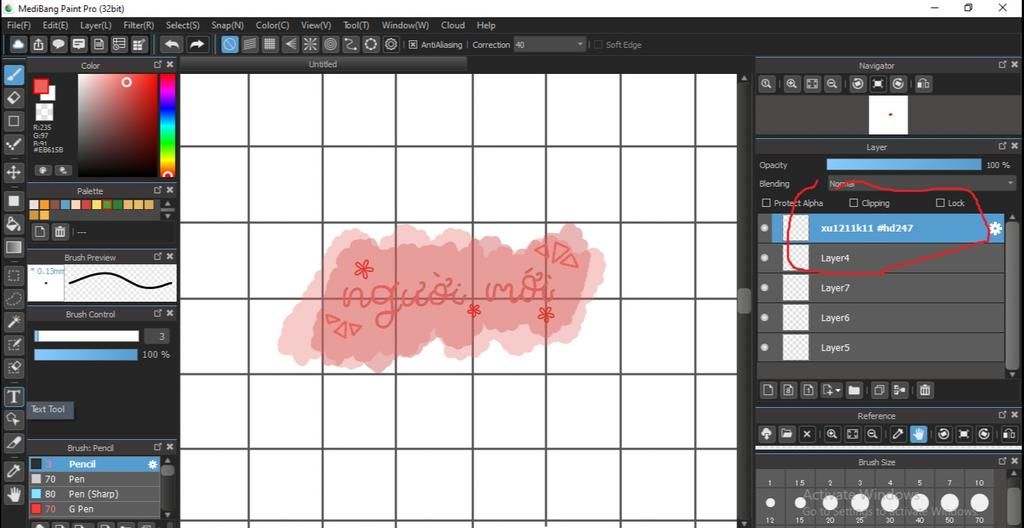Open the Select(S) menu
This screenshot has width=1024, height=528.
pyautogui.click(x=183, y=25)
